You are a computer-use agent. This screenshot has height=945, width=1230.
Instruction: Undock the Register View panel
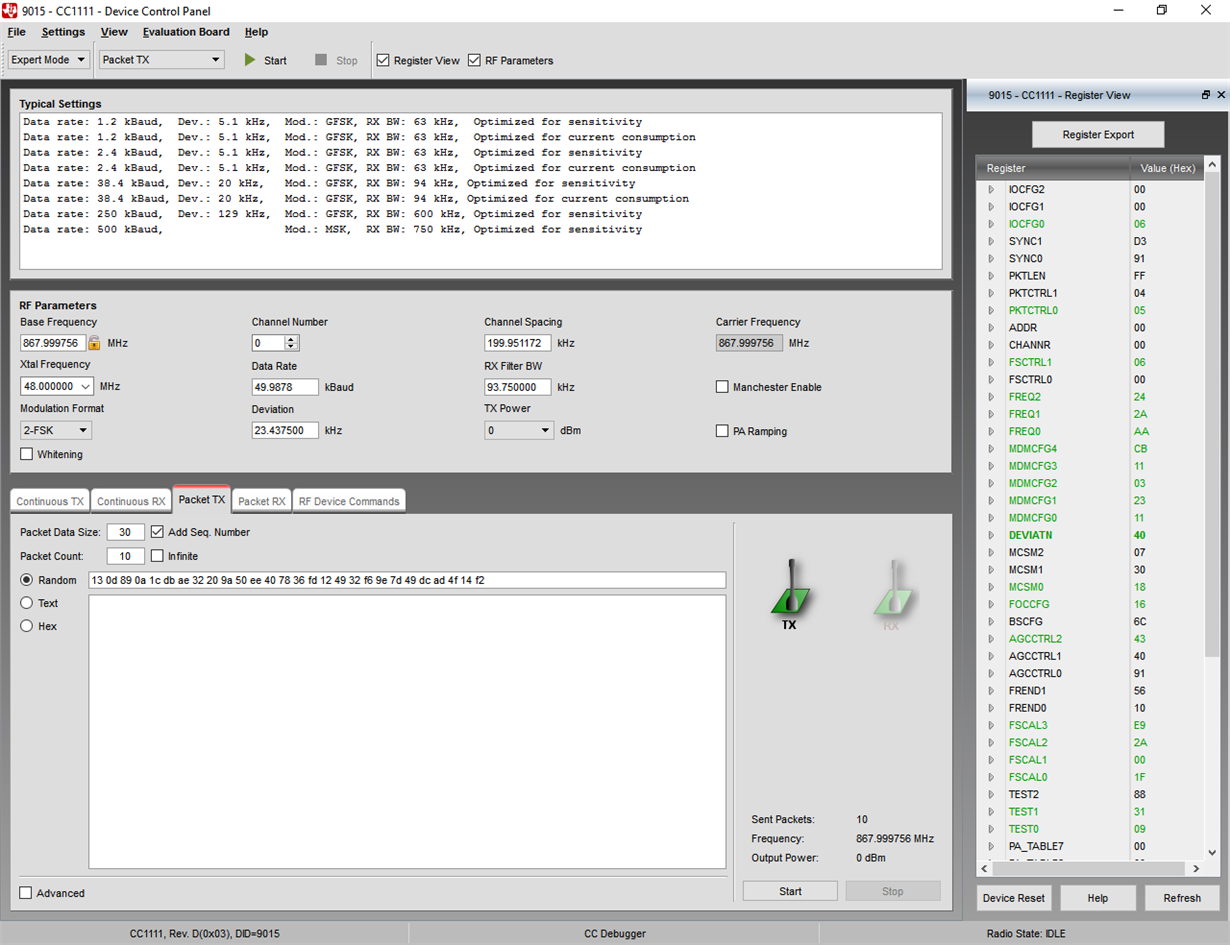pyautogui.click(x=1206, y=95)
